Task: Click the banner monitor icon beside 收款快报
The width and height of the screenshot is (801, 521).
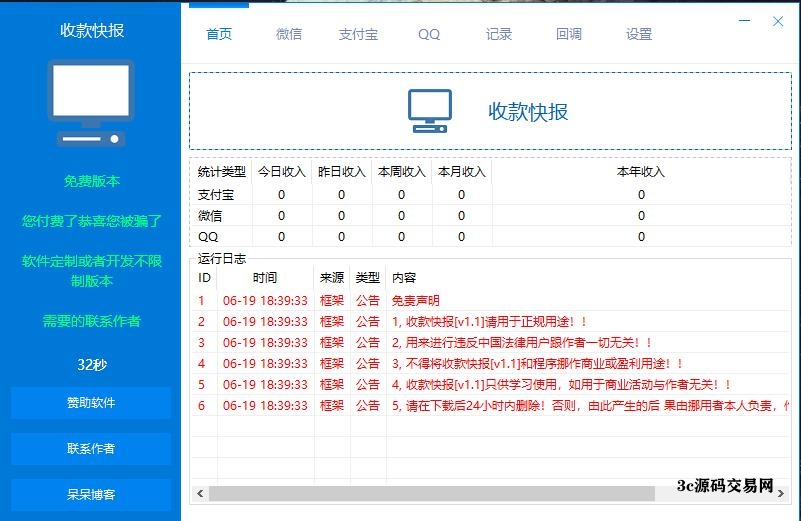Action: (430, 111)
